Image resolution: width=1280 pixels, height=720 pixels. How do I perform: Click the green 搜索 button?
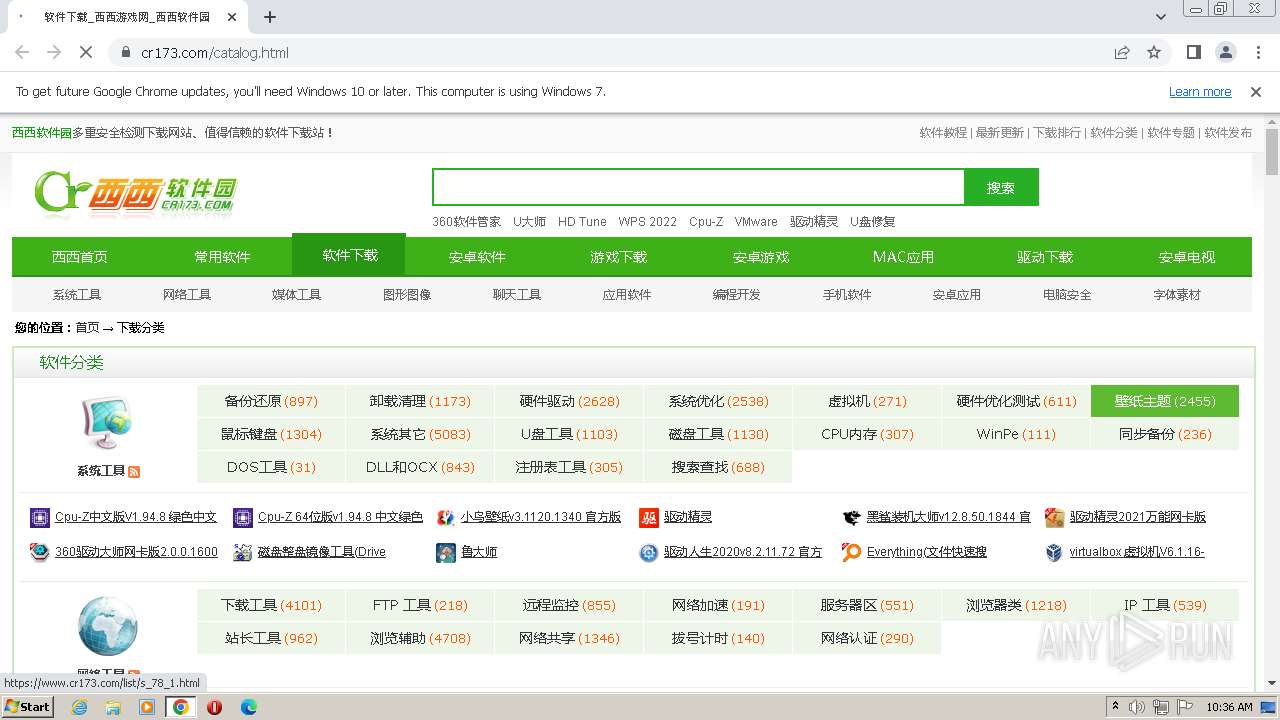(x=1001, y=187)
